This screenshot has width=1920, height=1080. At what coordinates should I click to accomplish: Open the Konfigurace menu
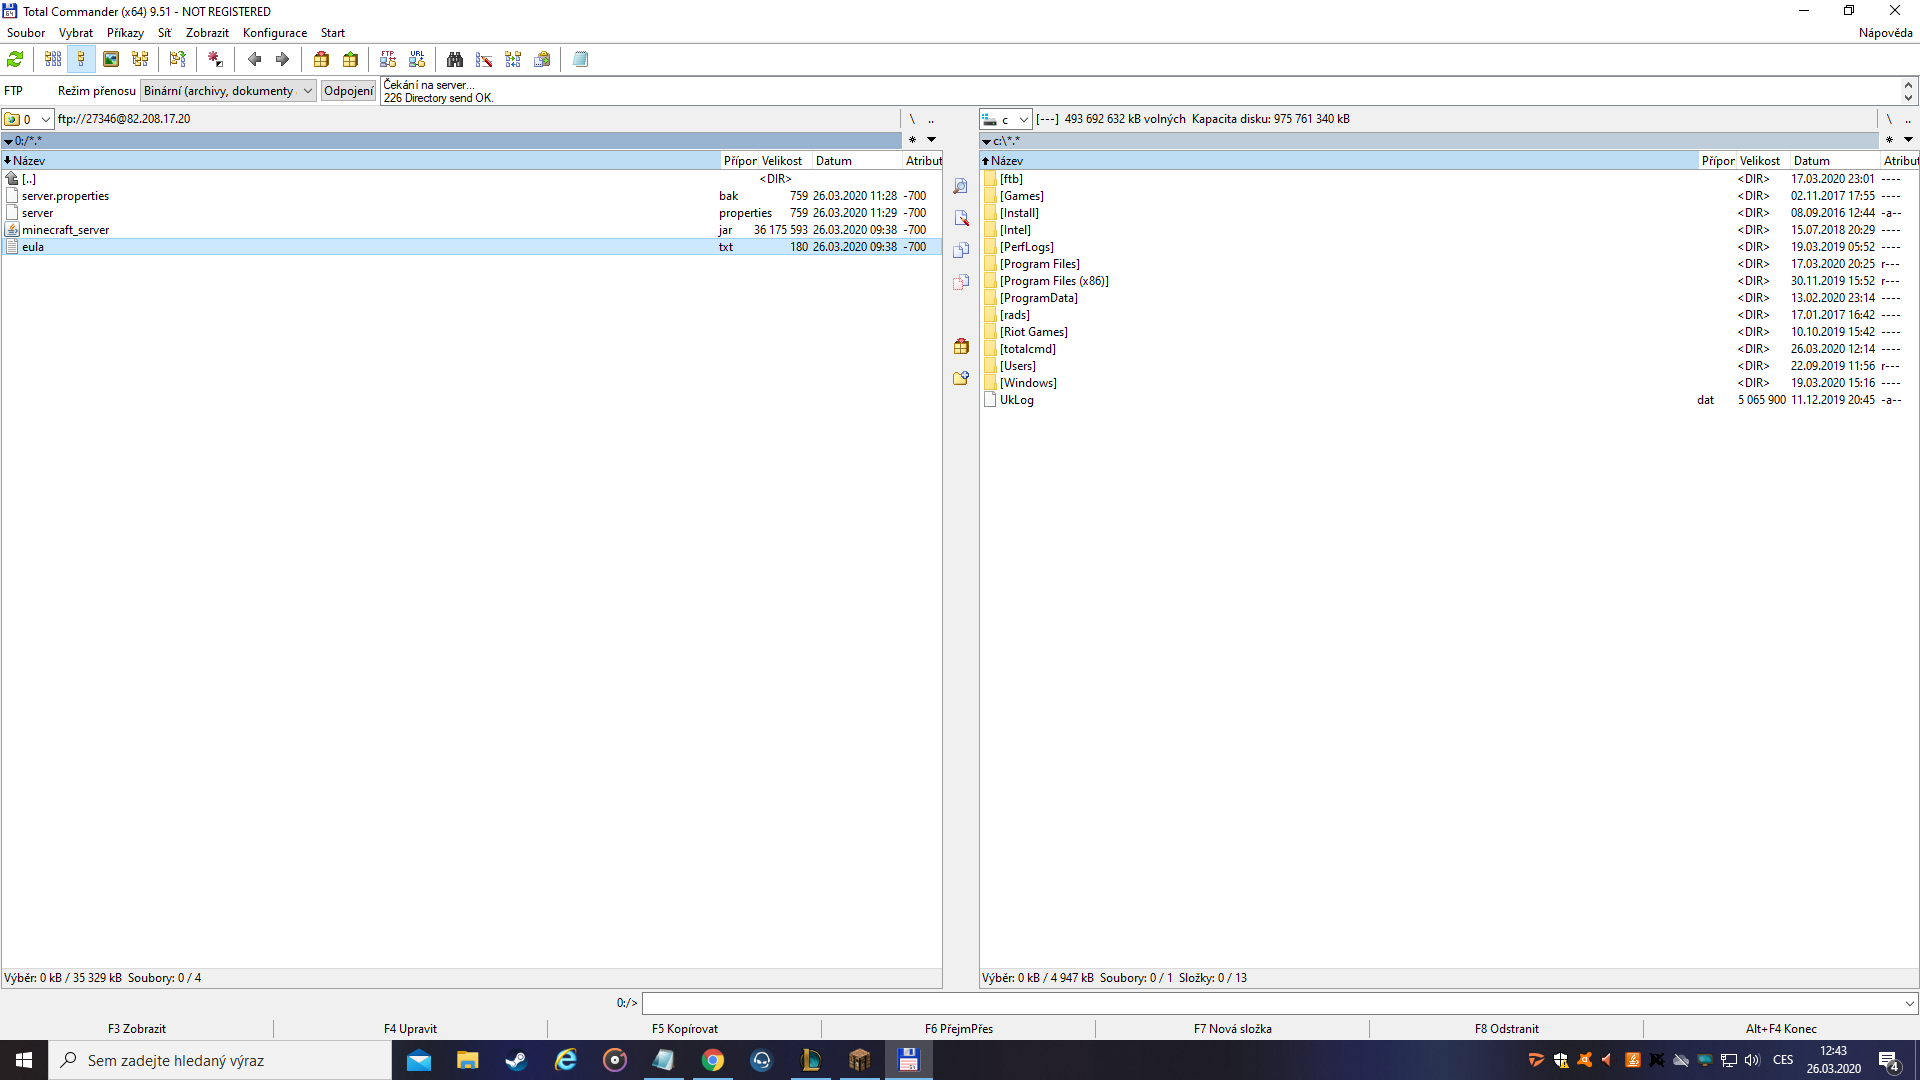275,33
